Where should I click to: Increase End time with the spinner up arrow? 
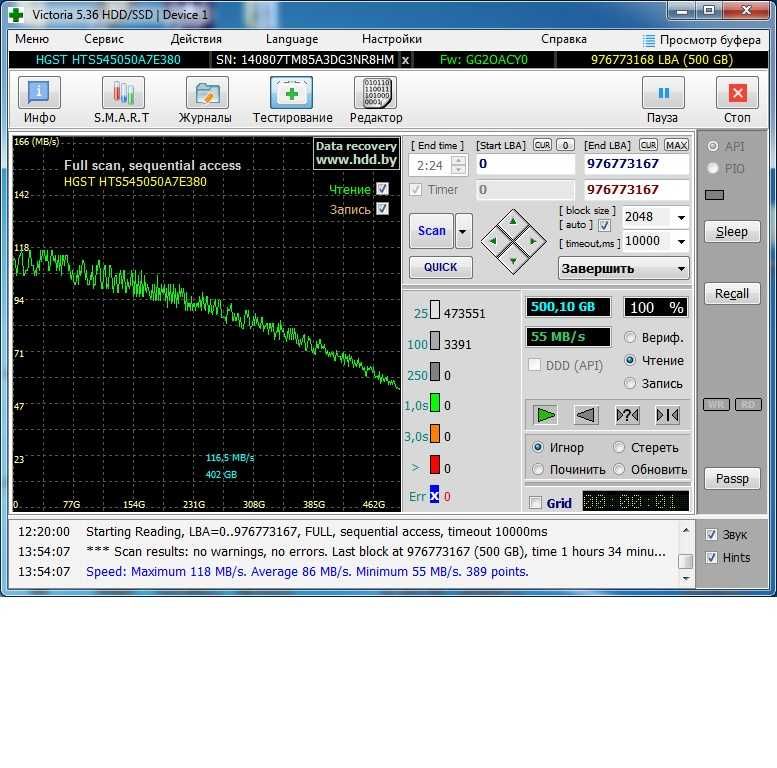click(459, 160)
